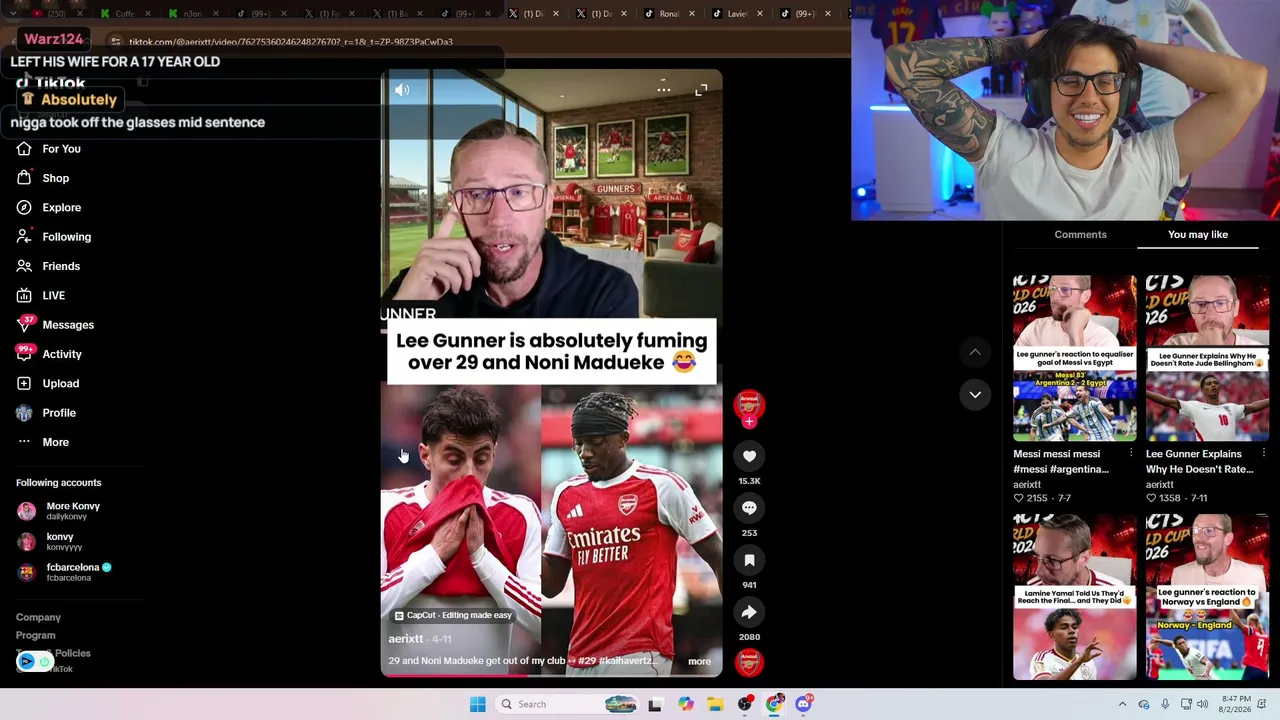The image size is (1280, 720).
Task: Save video with the bookmark icon
Action: click(x=749, y=560)
